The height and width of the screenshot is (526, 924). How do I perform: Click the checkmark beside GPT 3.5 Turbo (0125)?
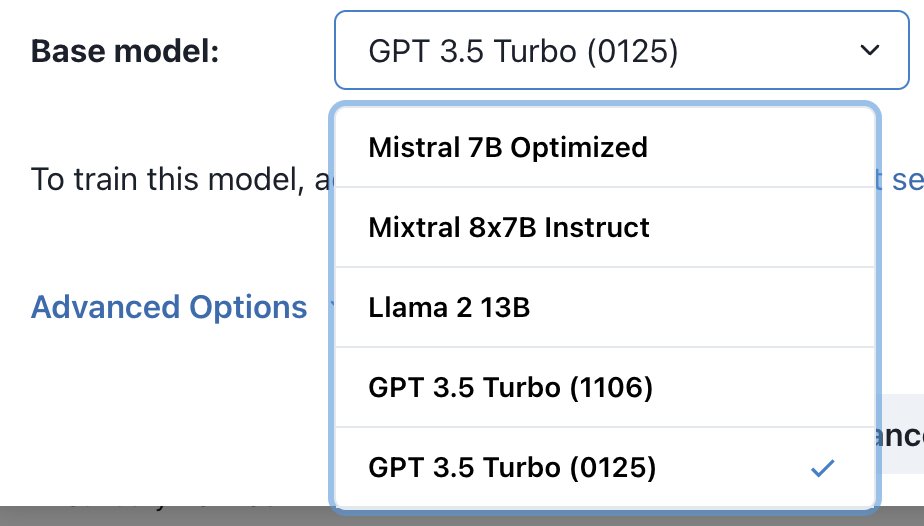pos(822,468)
